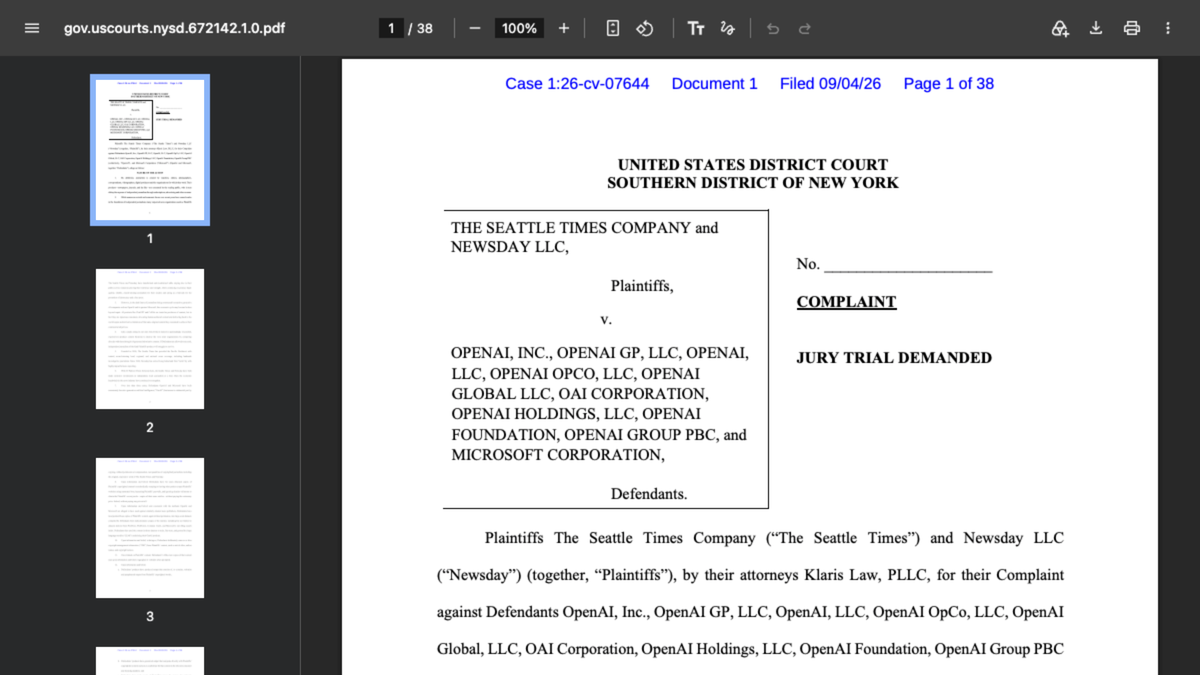The width and height of the screenshot is (1200, 675).
Task: Click the v. between the parties
Action: pos(606,320)
